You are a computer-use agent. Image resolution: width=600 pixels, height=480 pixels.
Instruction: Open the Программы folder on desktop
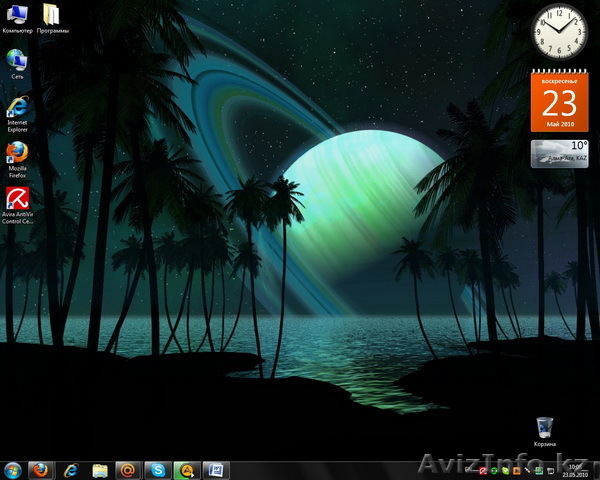coord(50,15)
